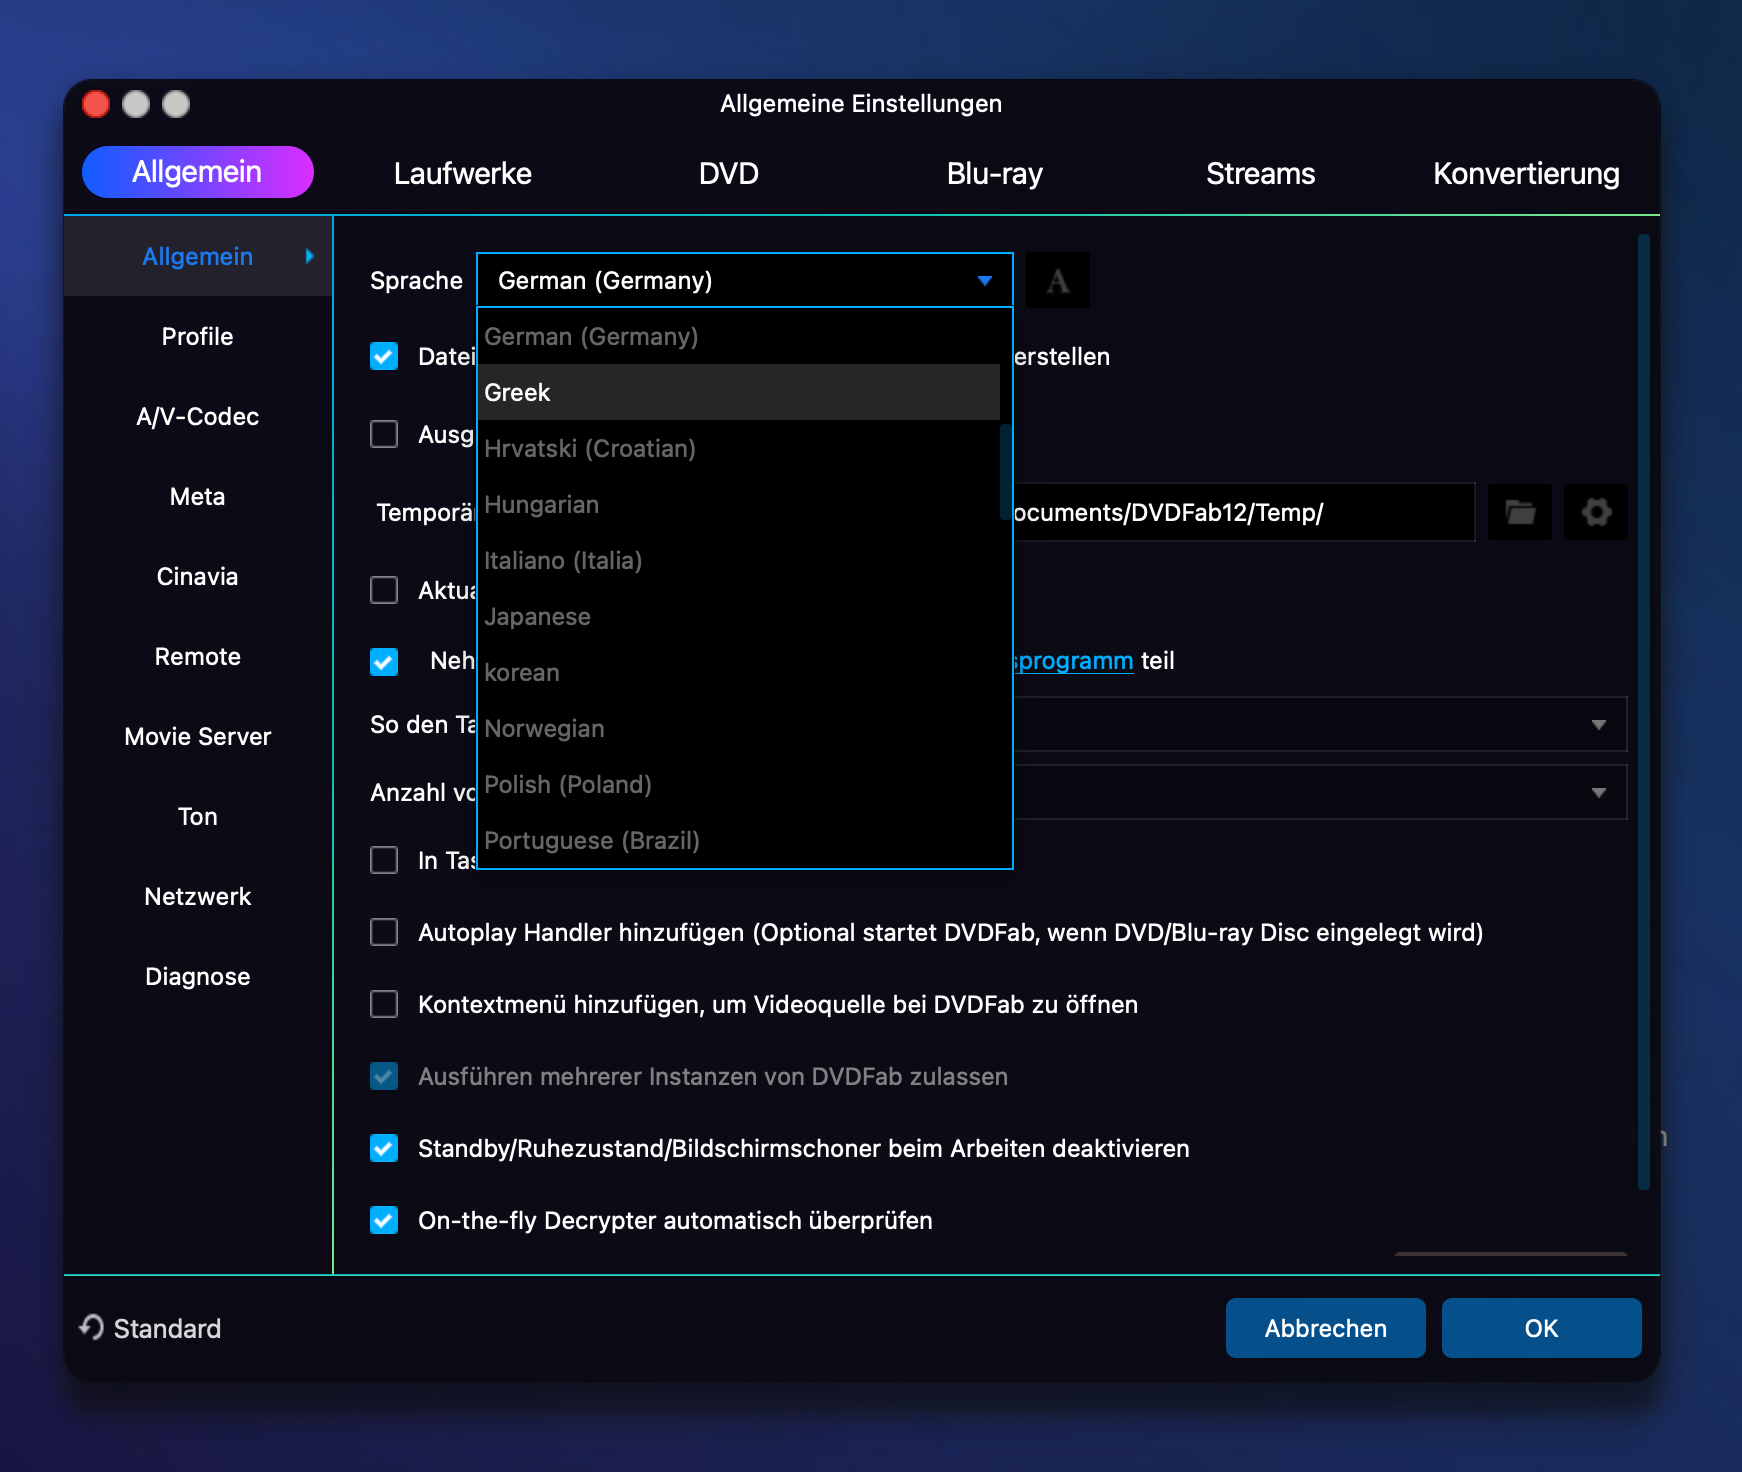Screen dimensions: 1742x1472
Task: Select Greek in language list
Action: [x=739, y=392]
